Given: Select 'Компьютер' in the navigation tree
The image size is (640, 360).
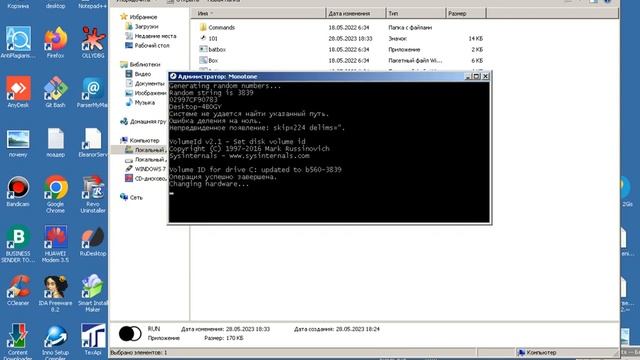Looking at the screenshot, I should pyautogui.click(x=140, y=140).
